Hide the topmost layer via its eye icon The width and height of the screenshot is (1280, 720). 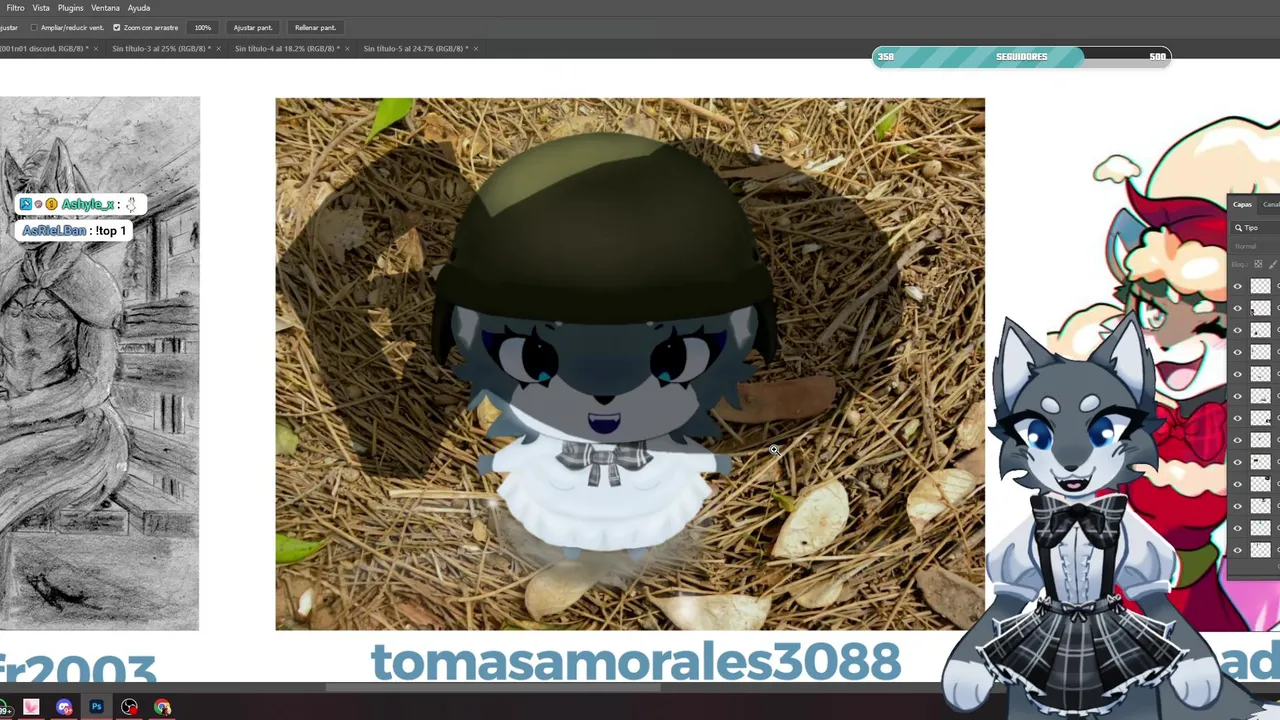tap(1238, 286)
